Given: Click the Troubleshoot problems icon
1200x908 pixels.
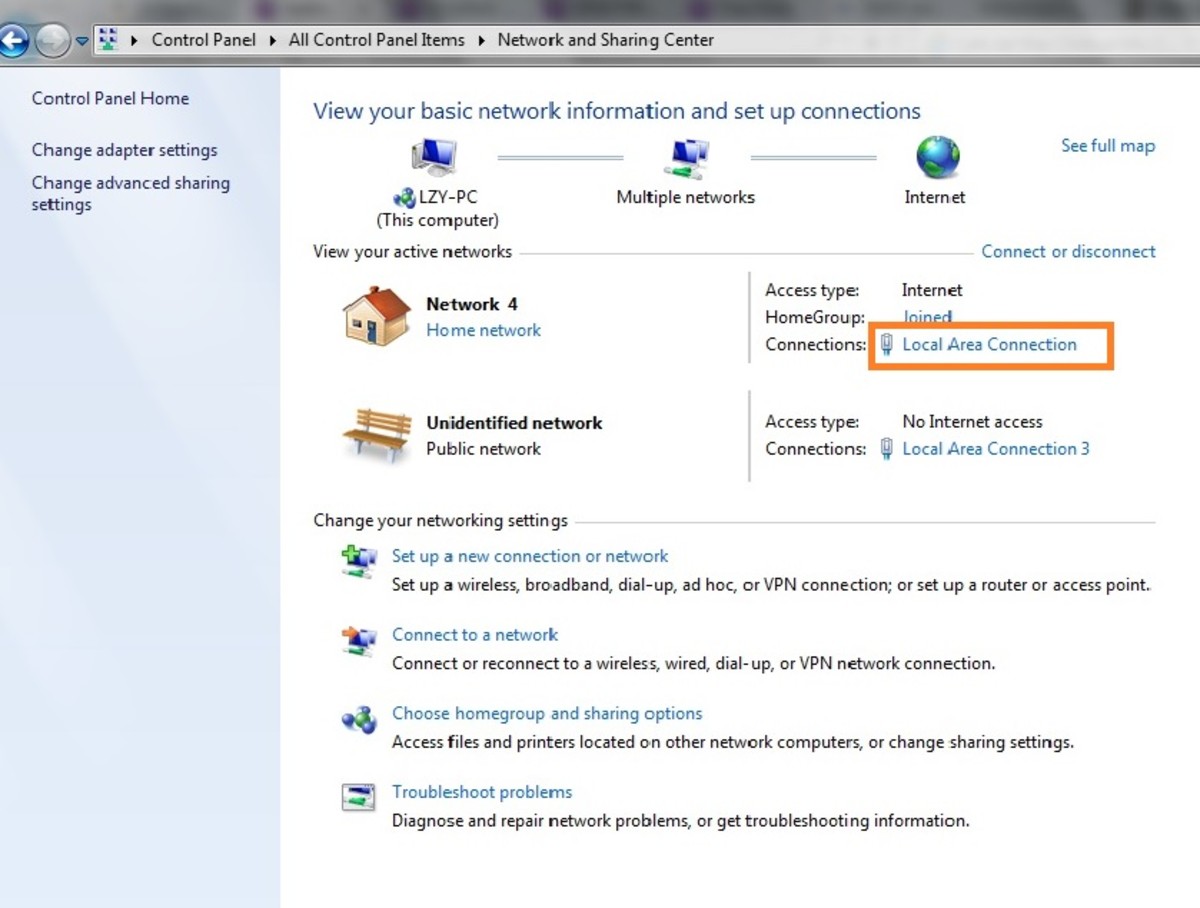Looking at the screenshot, I should (x=358, y=797).
